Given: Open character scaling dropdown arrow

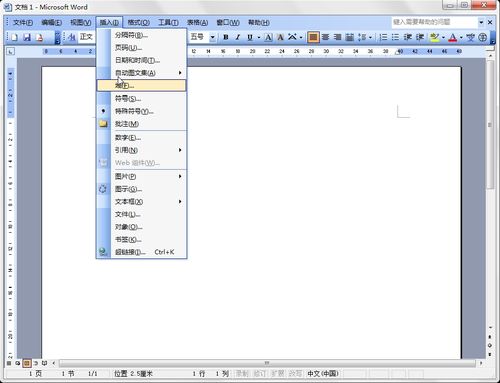Looking at the screenshot, I should pos(301,37).
